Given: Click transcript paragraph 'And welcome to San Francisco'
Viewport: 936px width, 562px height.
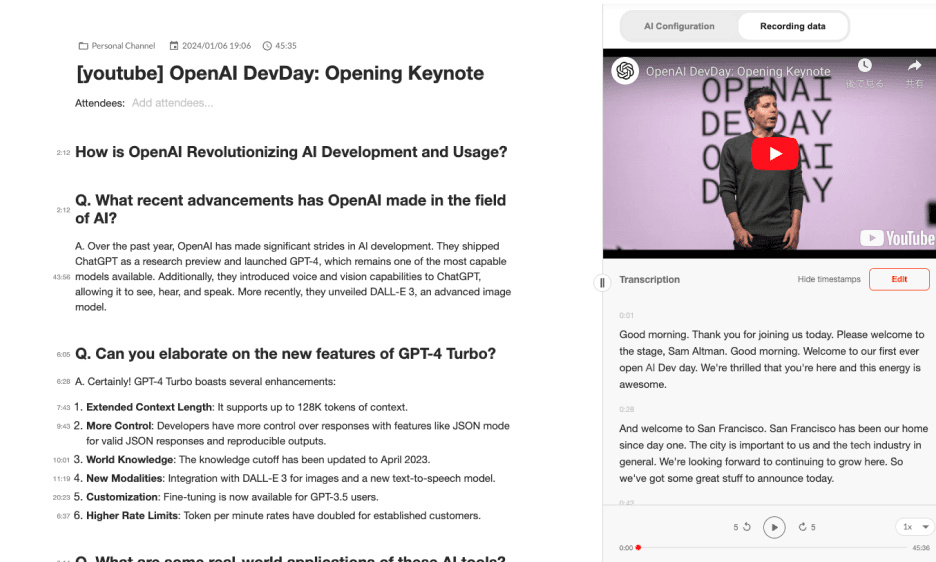Looking at the screenshot, I should click(x=774, y=453).
